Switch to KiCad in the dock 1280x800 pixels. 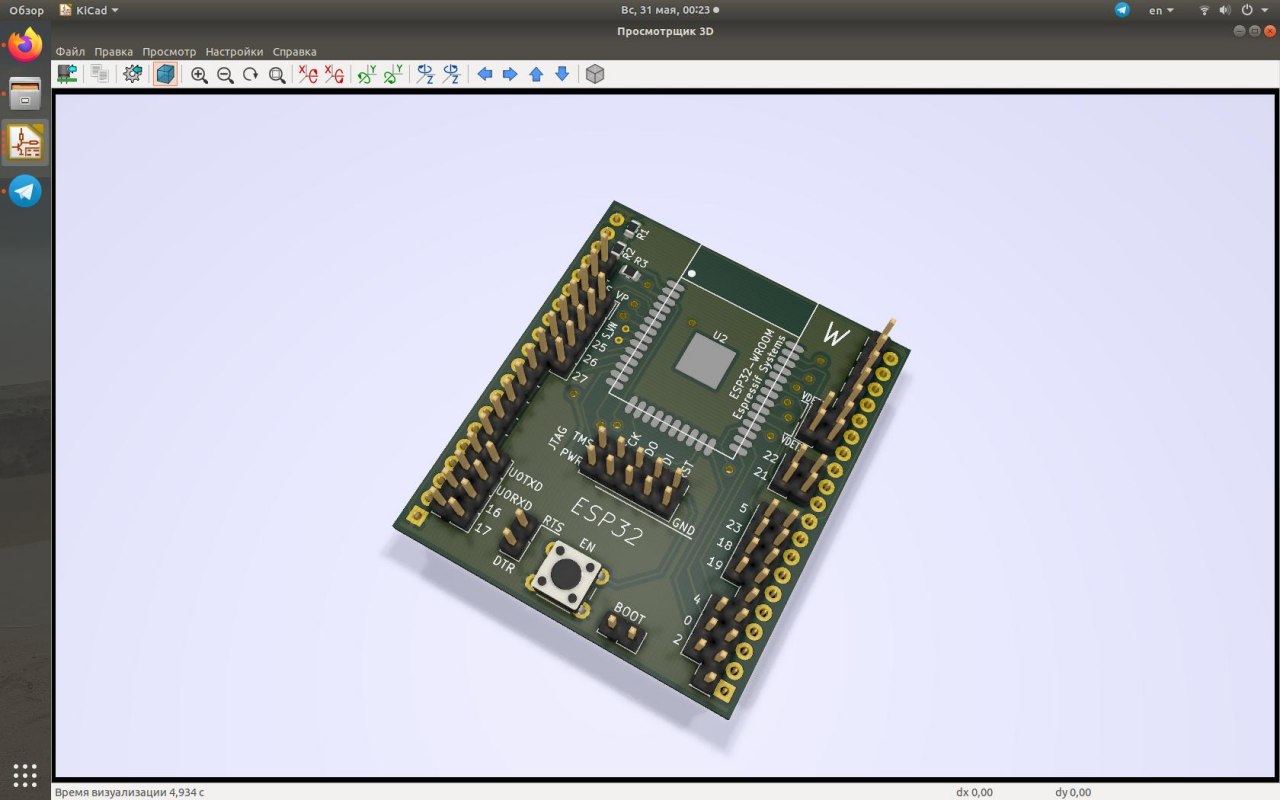click(x=25, y=143)
